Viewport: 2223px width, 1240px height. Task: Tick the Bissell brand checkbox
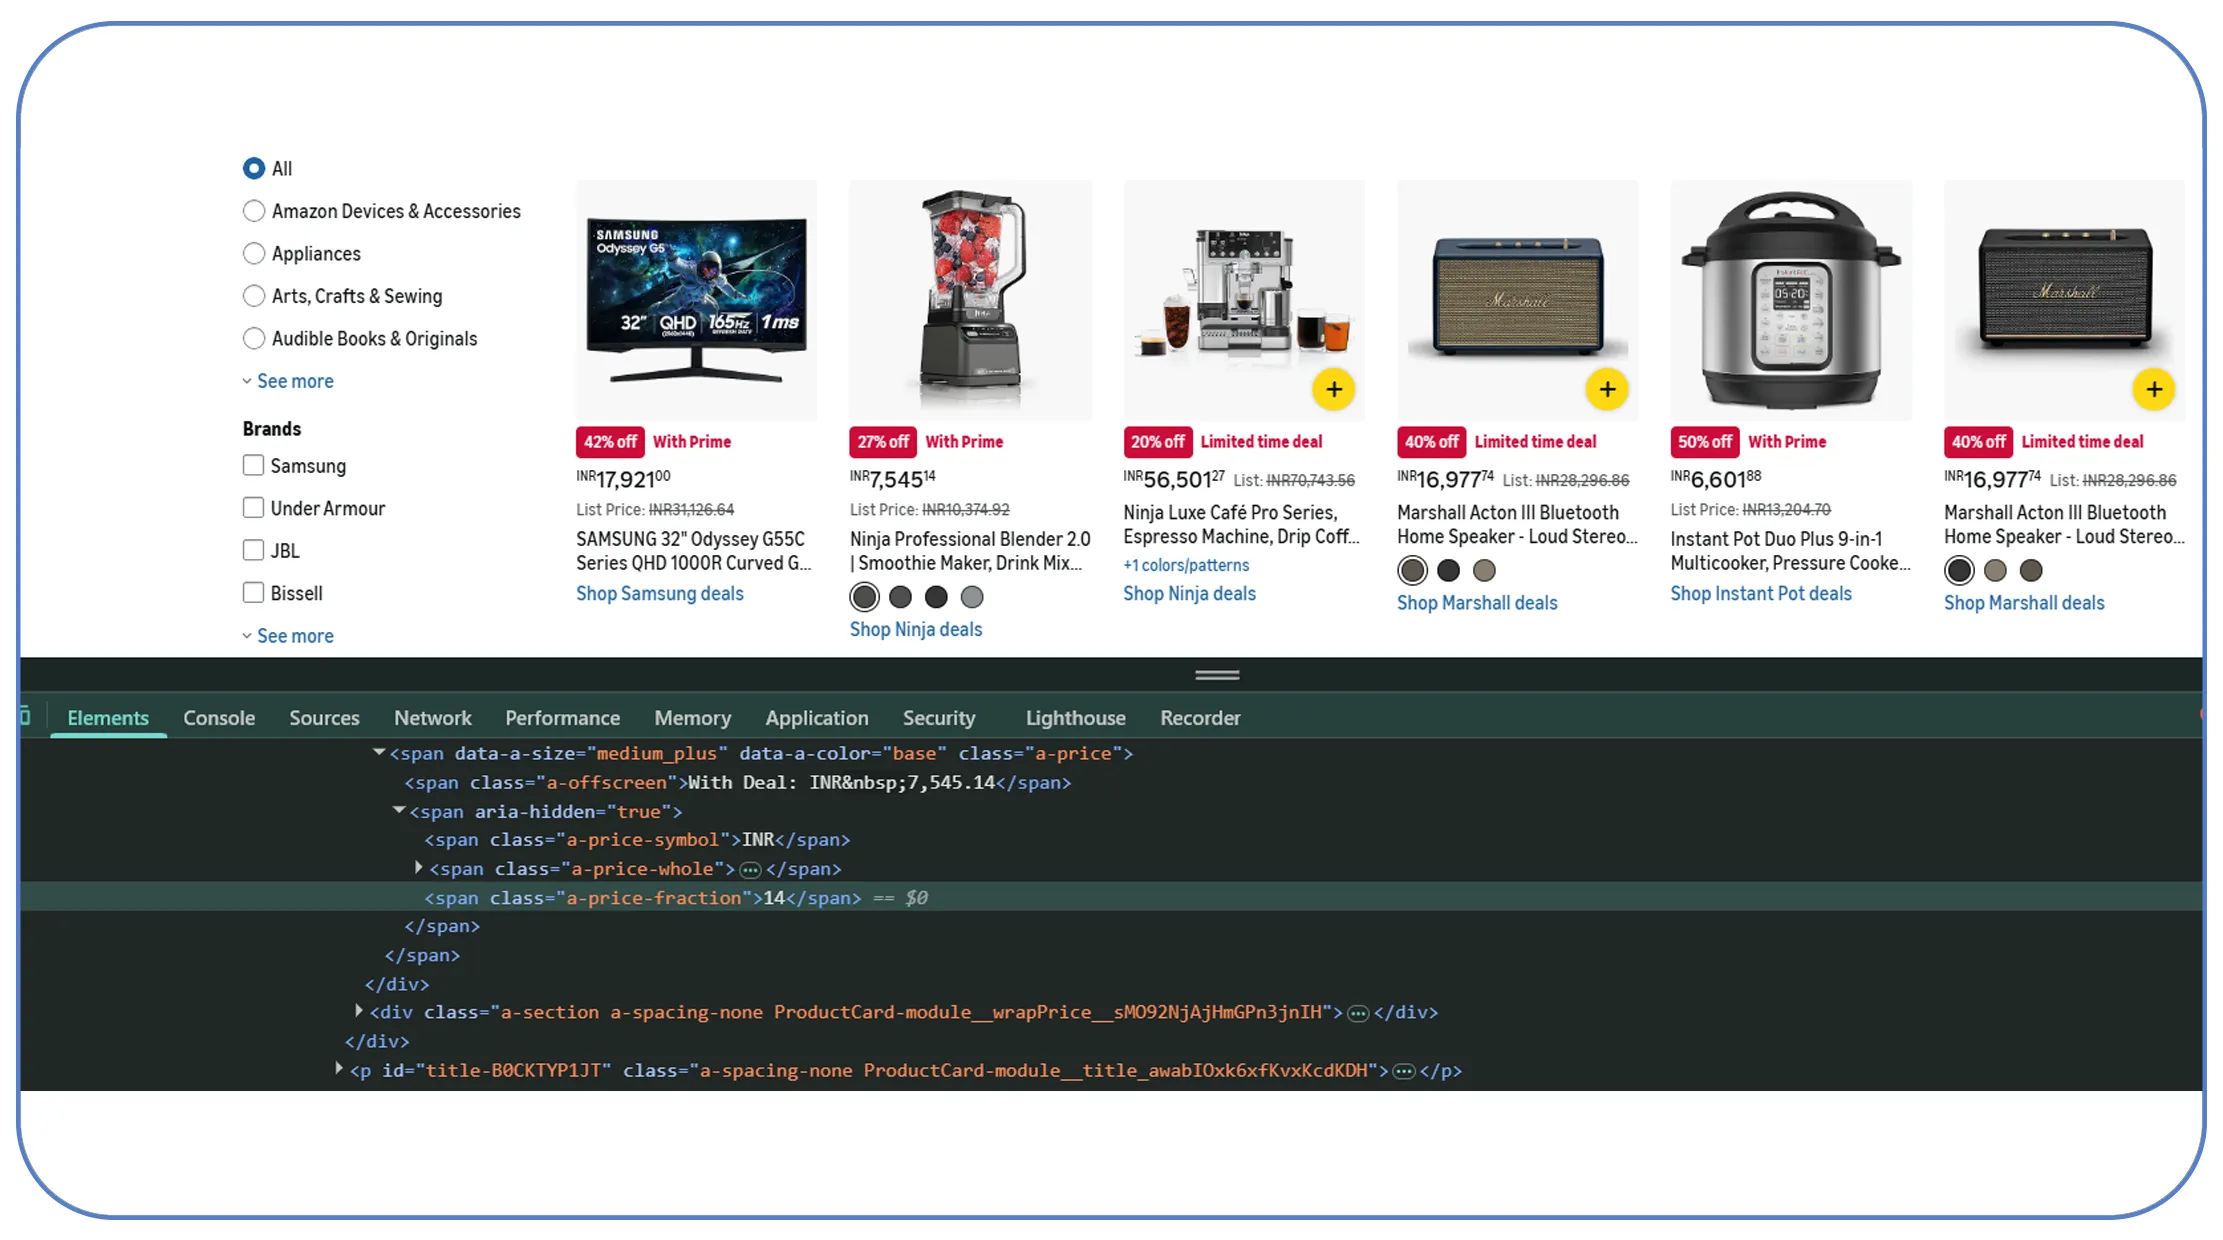[x=254, y=593]
